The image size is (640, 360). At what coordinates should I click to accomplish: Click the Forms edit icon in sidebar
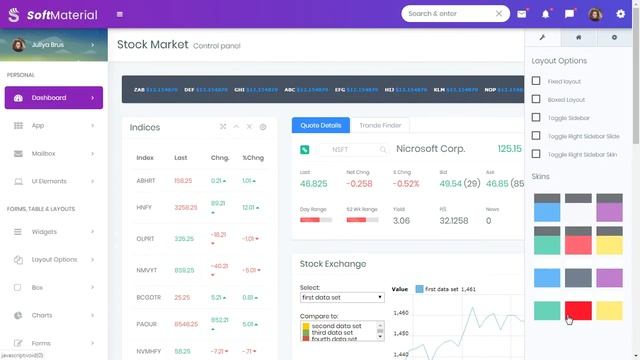coord(18,343)
